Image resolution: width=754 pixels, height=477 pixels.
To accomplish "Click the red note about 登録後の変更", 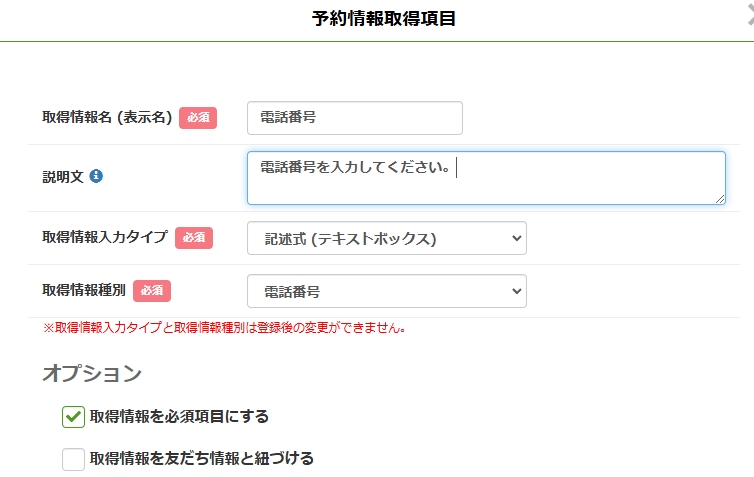I will point(223,328).
